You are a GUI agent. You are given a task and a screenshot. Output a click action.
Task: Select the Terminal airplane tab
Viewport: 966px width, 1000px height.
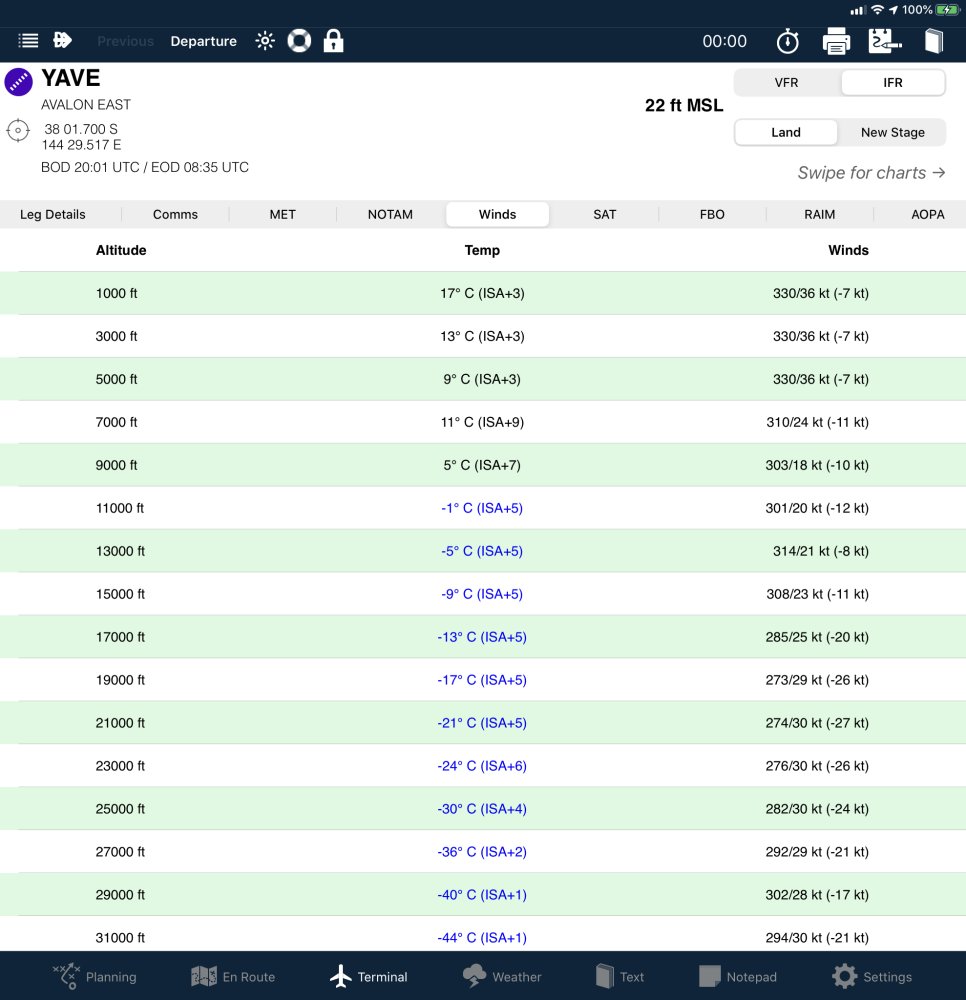369,976
